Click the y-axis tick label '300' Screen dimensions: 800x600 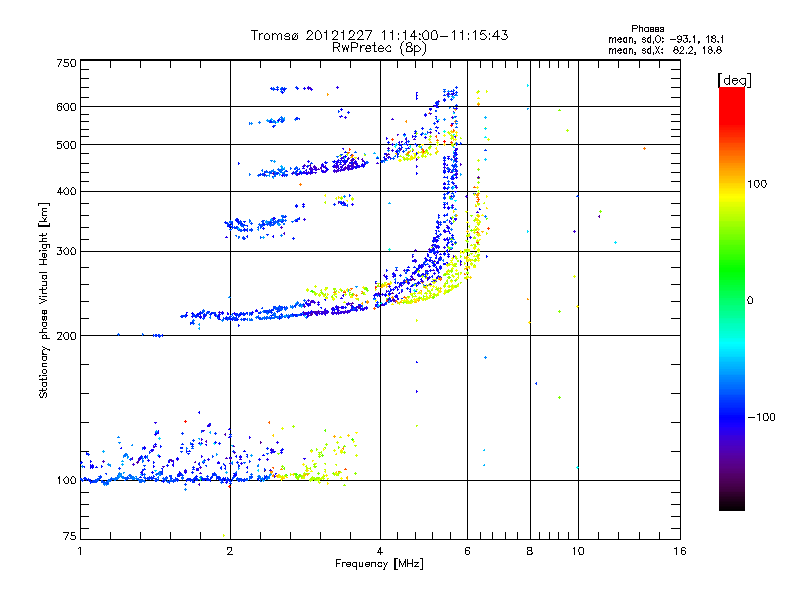(66, 251)
